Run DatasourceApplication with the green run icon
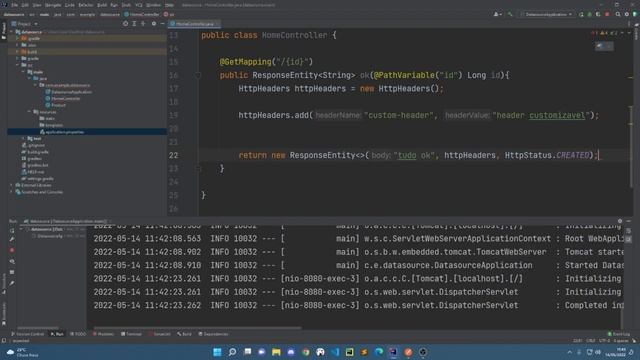640x360 pixels. click(581, 14)
